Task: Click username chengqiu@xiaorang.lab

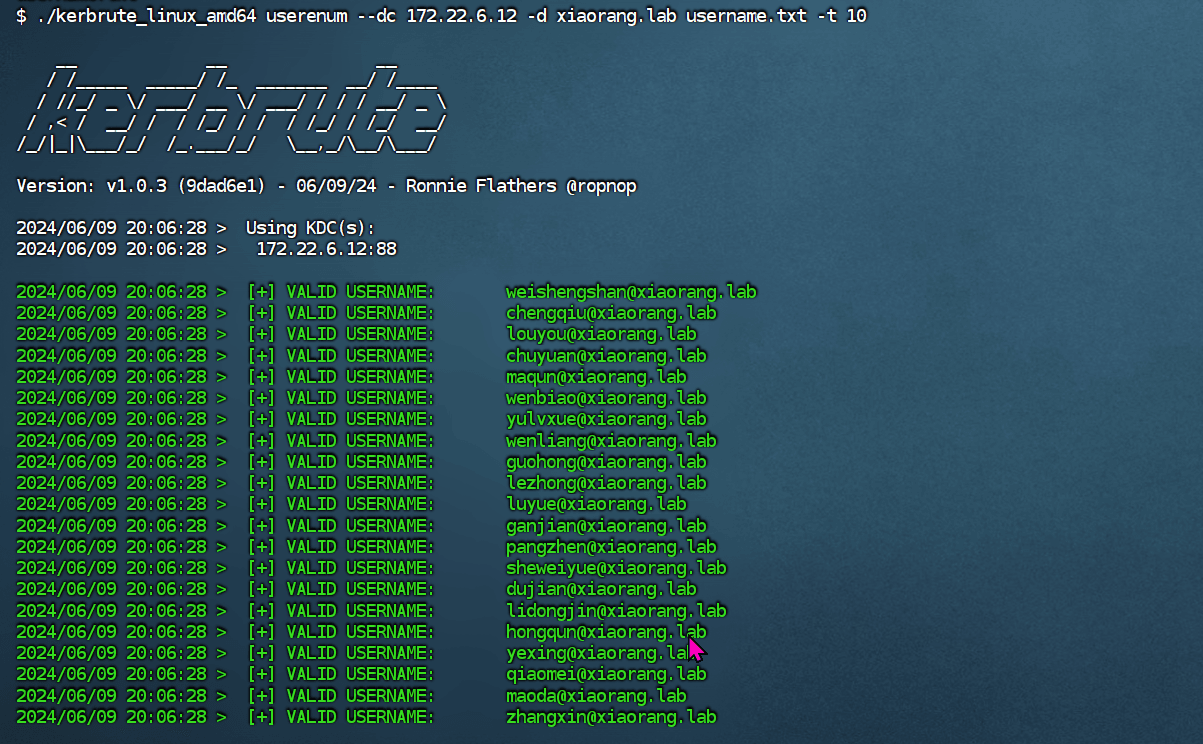Action: (x=610, y=313)
